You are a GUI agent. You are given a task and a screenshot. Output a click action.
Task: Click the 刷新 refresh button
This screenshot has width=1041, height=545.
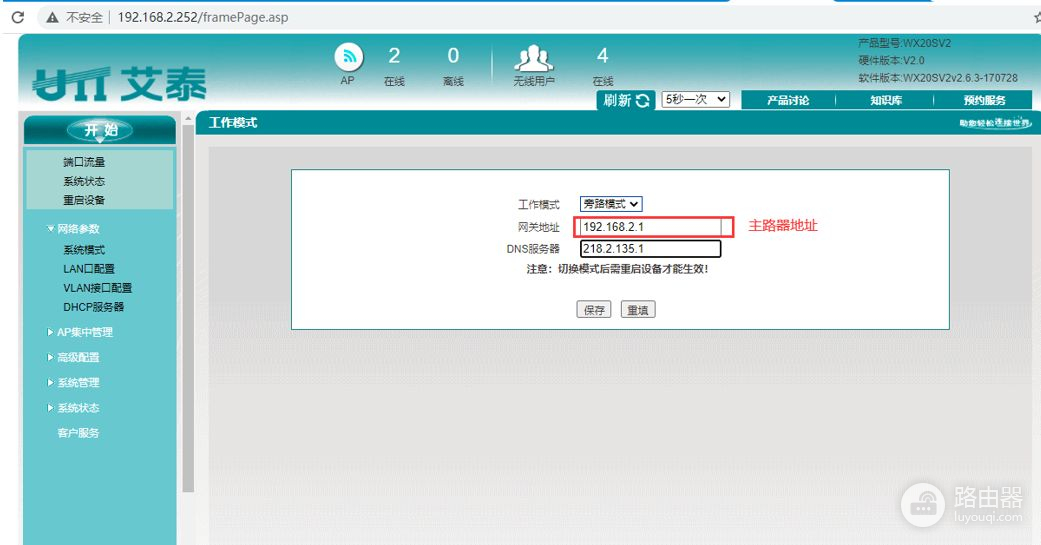[x=625, y=100]
